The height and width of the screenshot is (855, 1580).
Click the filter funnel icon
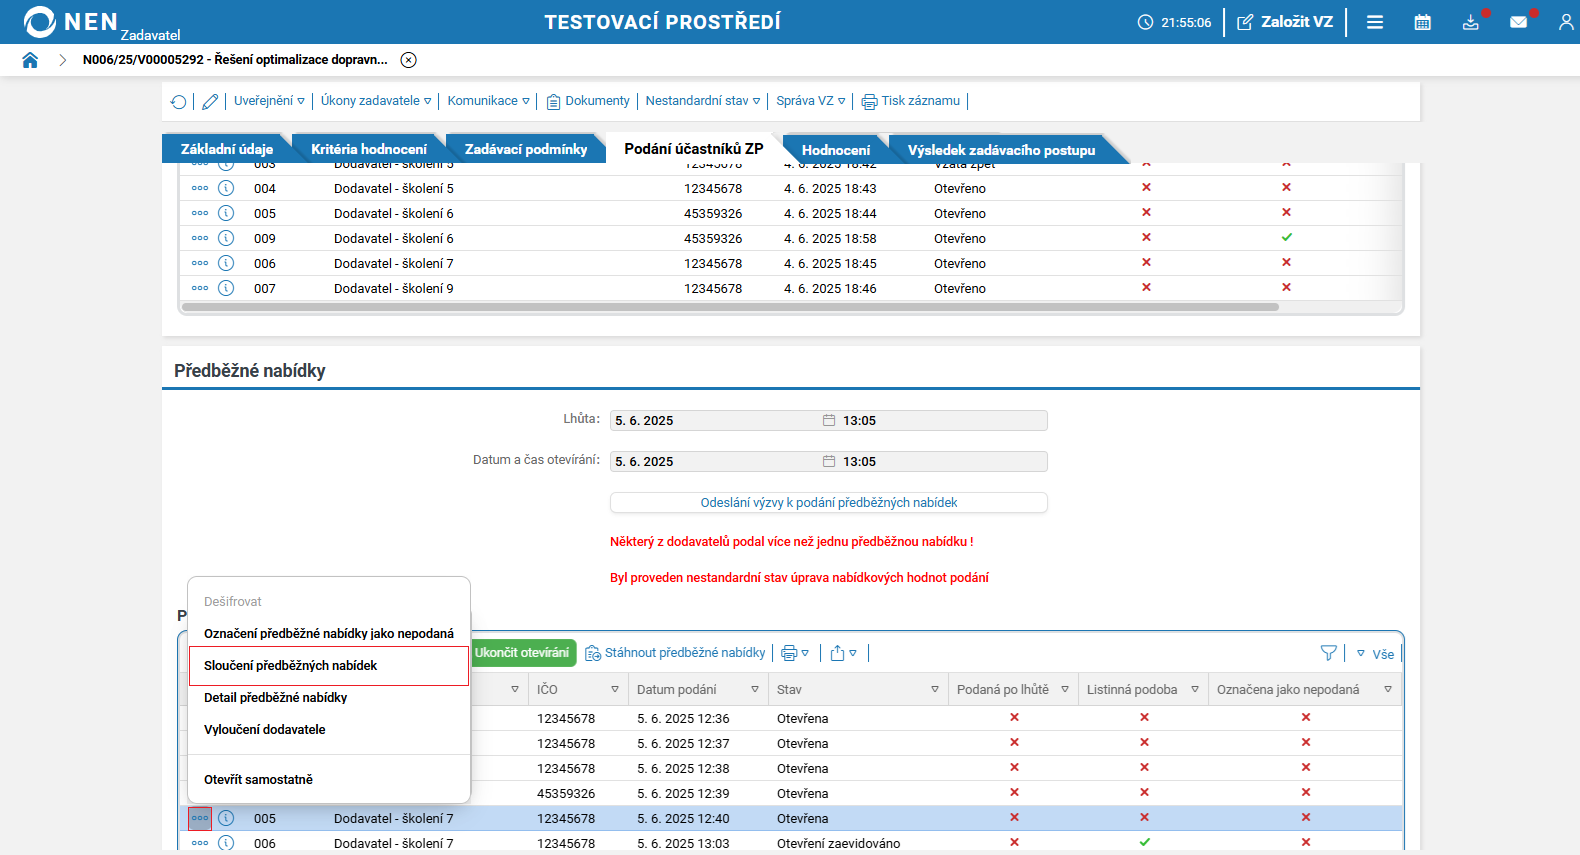(1328, 653)
